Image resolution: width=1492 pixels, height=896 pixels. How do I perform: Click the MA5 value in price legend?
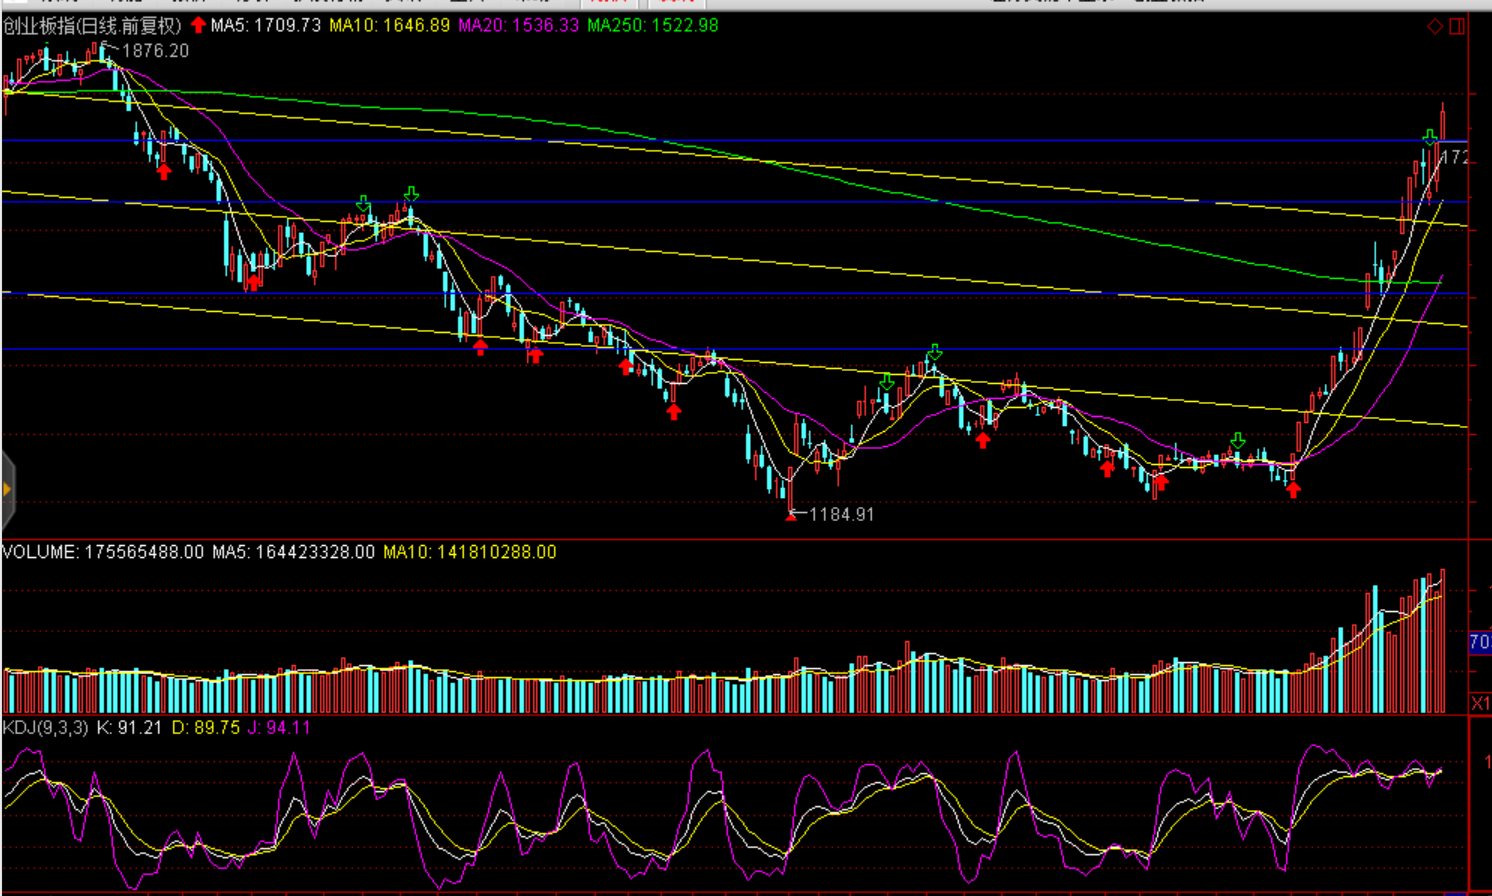(266, 25)
